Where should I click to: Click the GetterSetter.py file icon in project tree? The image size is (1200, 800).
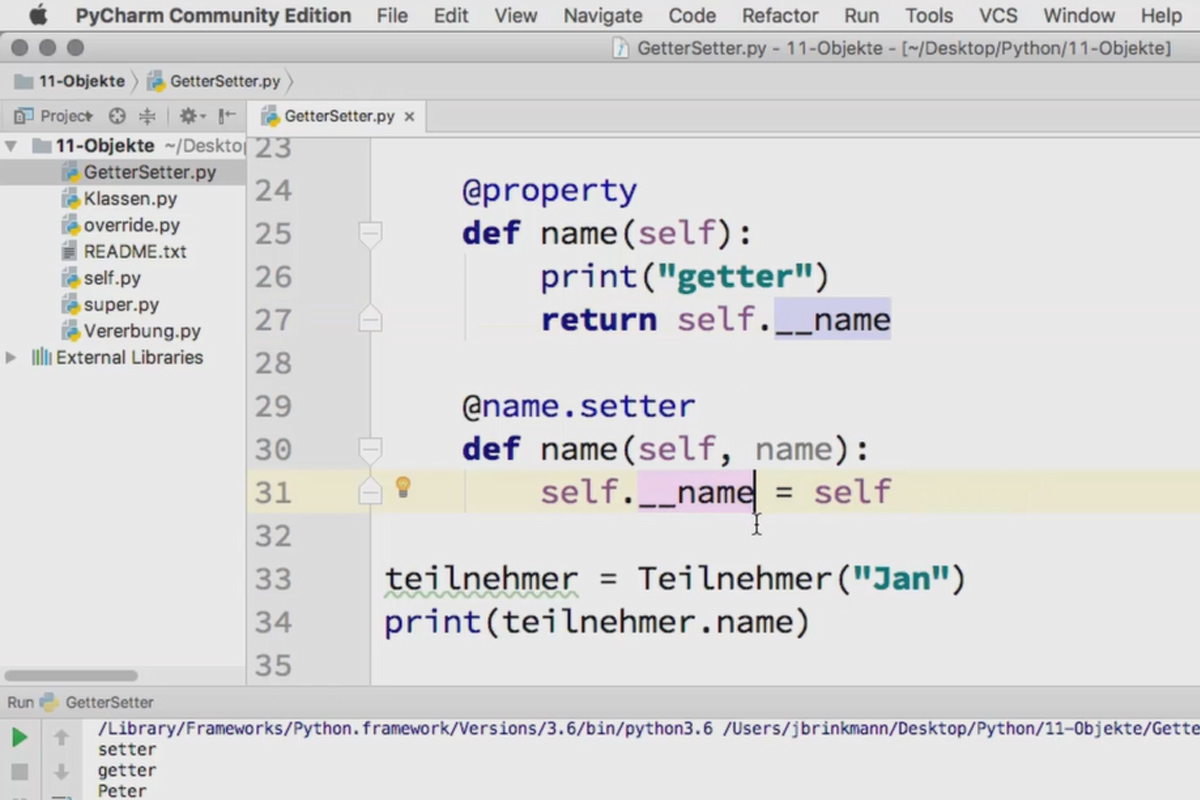pos(71,172)
